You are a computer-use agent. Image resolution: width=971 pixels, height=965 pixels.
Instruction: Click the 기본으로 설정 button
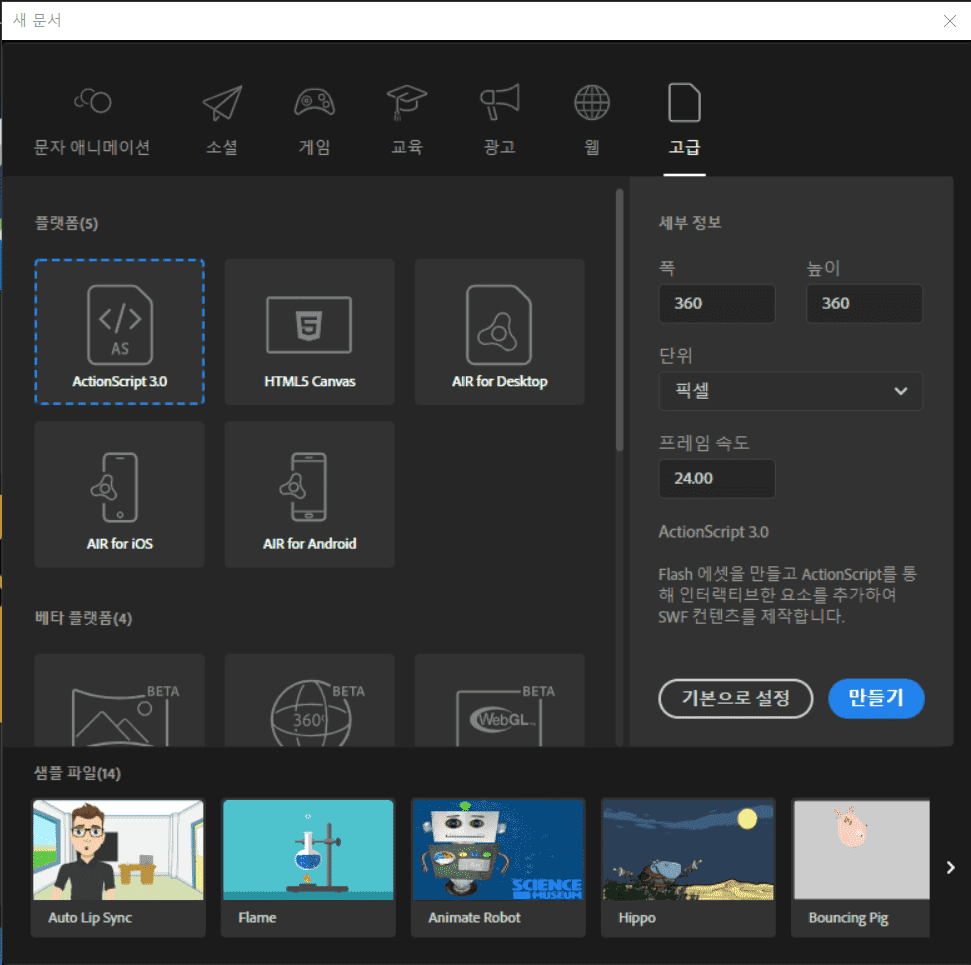736,699
